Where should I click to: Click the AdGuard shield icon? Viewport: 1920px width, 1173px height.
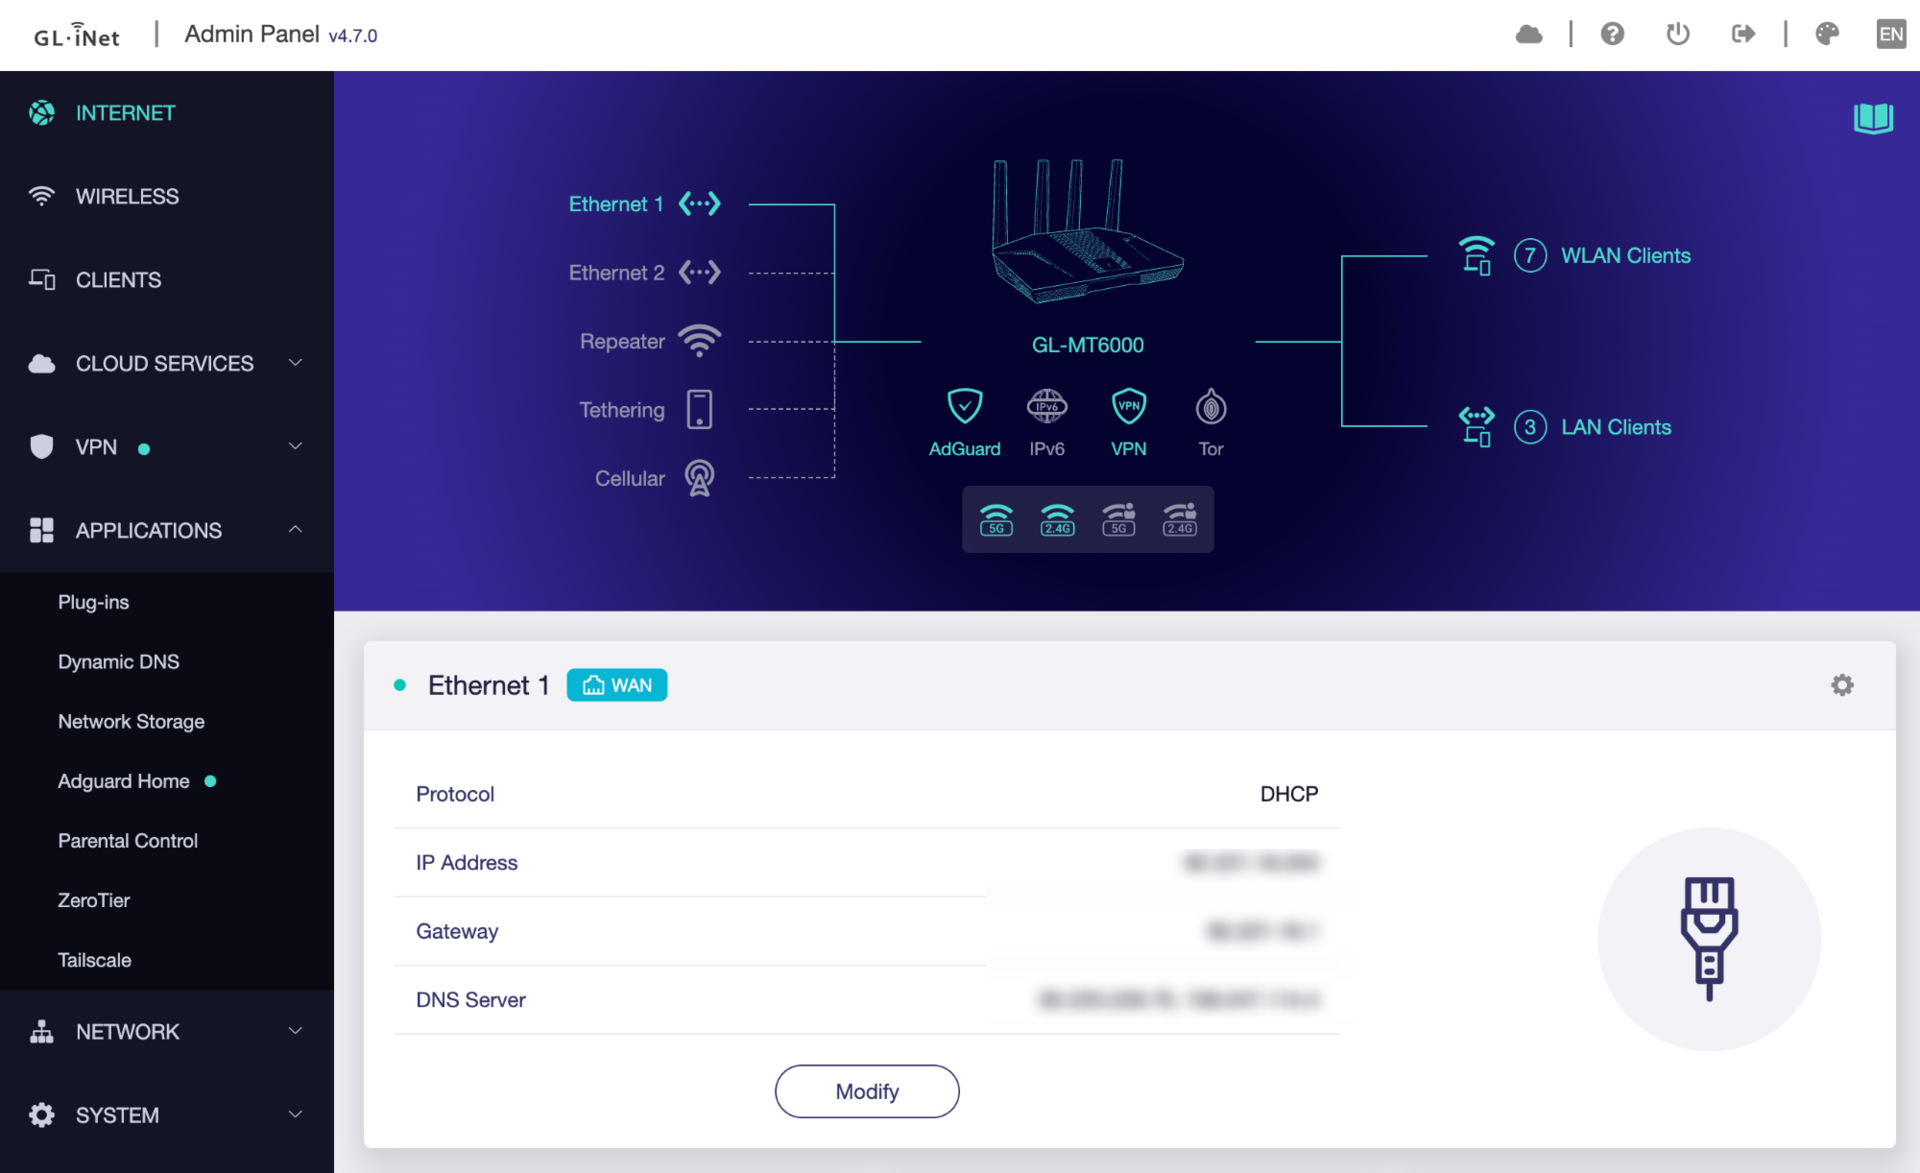pos(964,407)
